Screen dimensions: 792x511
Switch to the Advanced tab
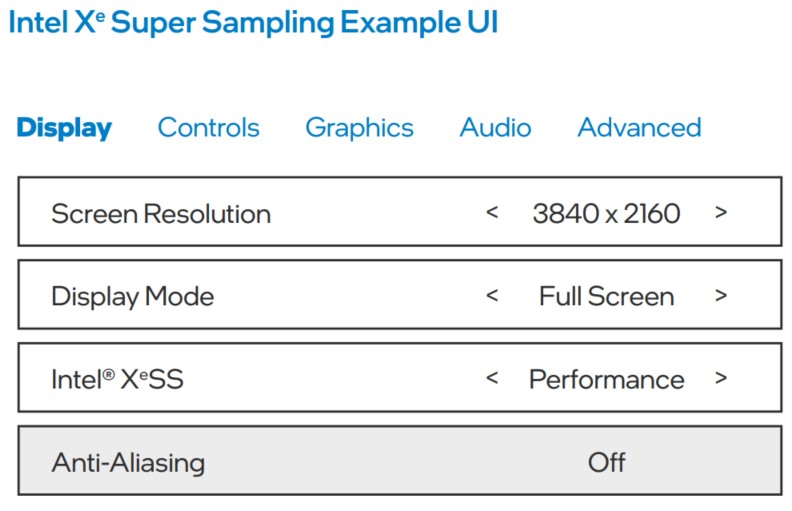[639, 128]
